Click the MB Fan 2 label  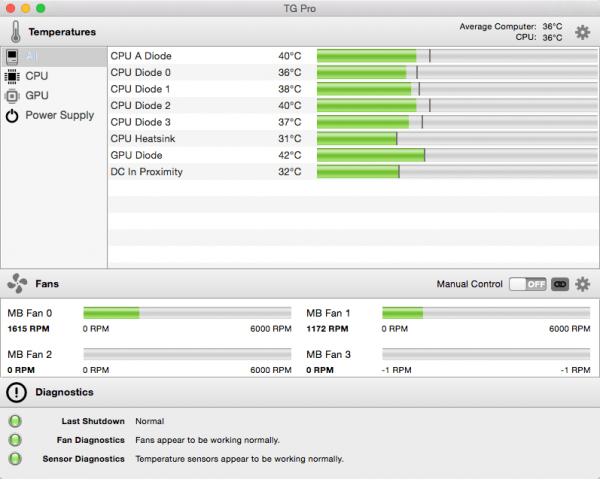tap(29, 354)
